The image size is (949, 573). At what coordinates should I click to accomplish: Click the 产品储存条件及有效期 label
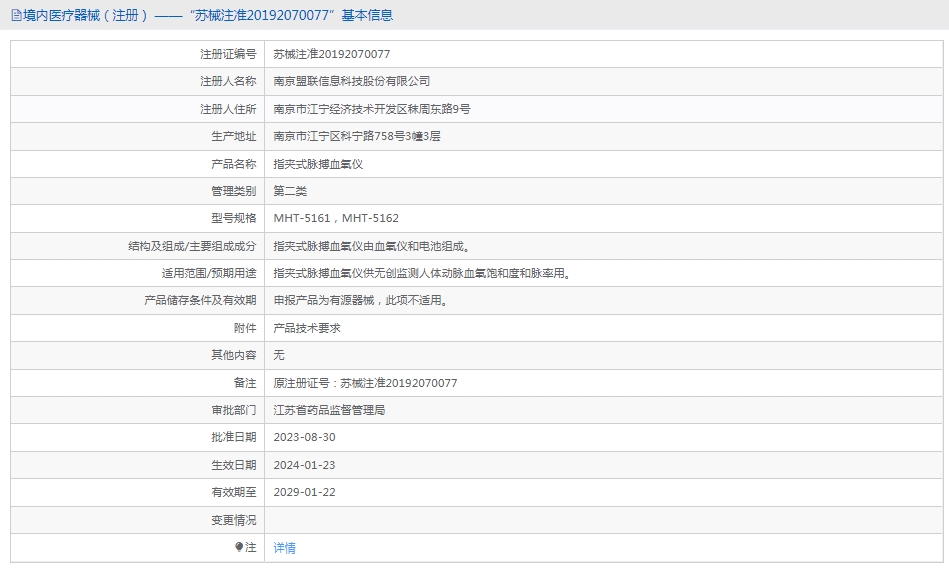click(200, 300)
